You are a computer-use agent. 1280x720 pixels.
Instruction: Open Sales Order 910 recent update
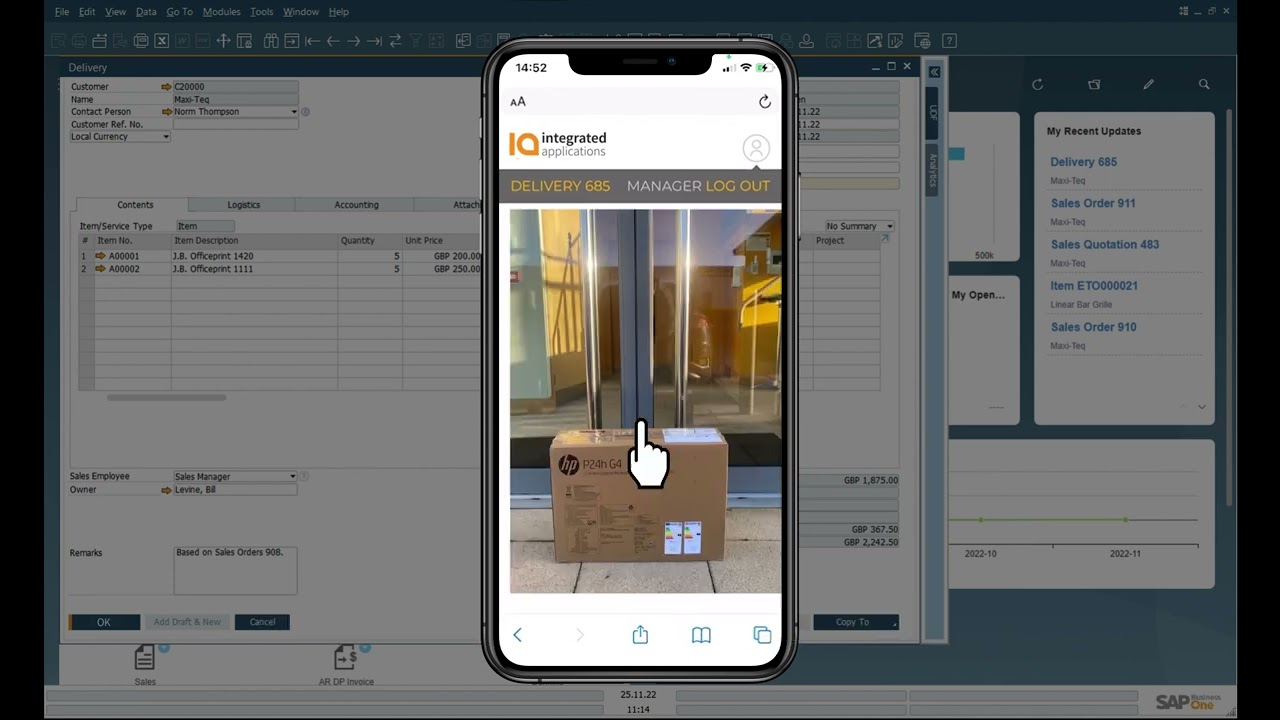click(x=1093, y=327)
